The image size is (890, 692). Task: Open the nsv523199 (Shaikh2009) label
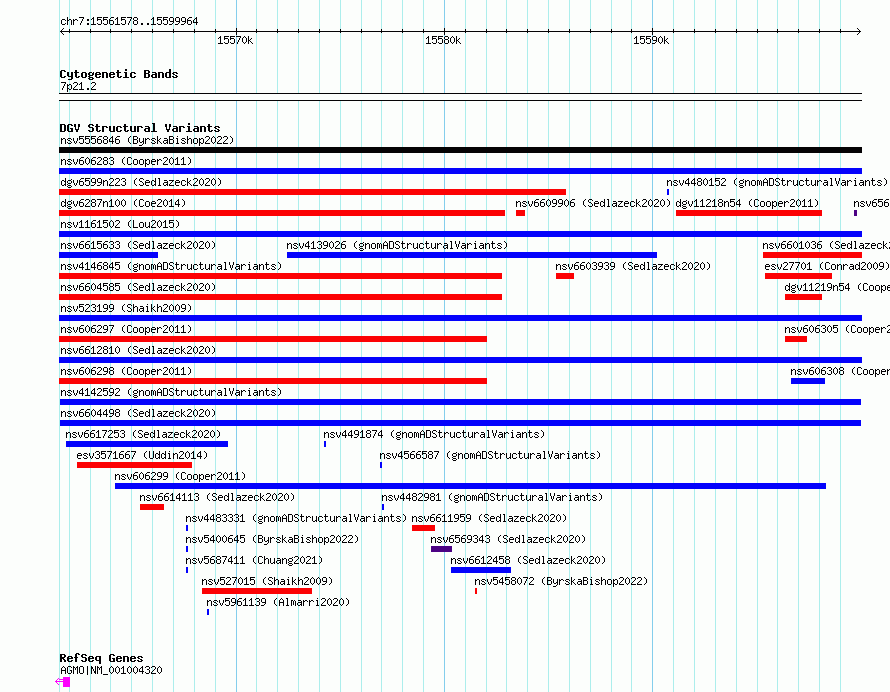pyautogui.click(x=126, y=308)
